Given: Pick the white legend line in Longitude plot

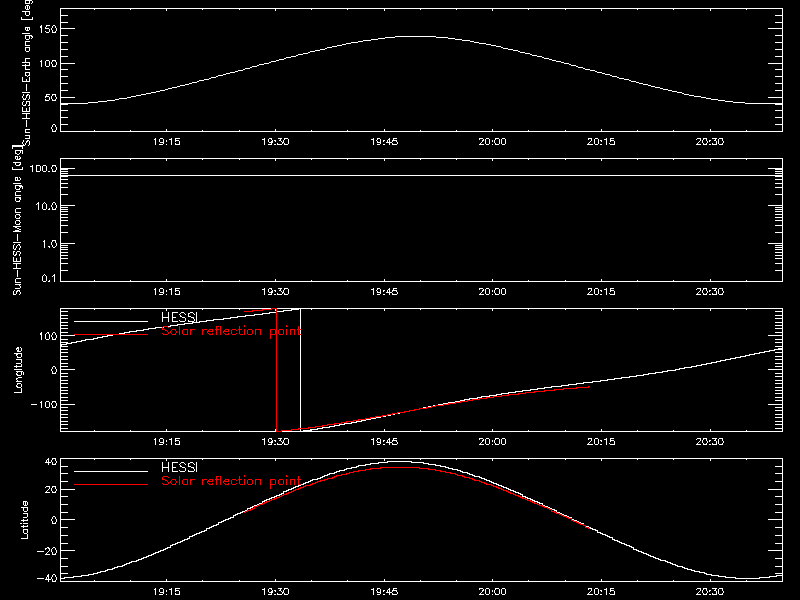Looking at the screenshot, I should [x=111, y=321].
